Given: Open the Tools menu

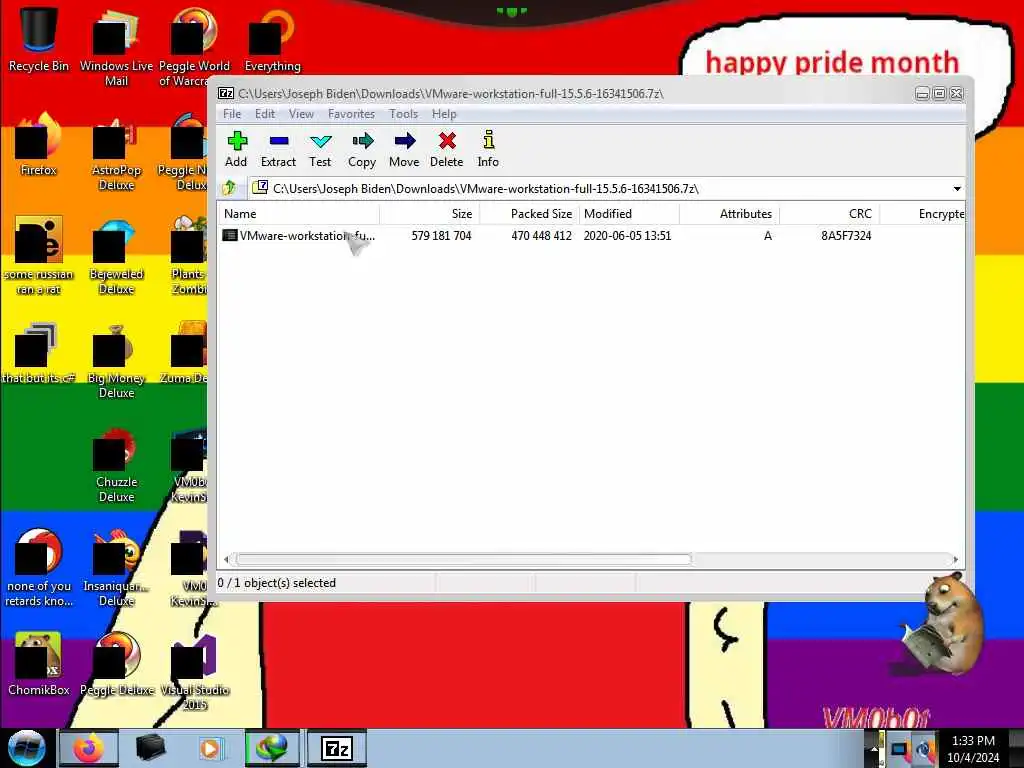Looking at the screenshot, I should click(404, 114).
